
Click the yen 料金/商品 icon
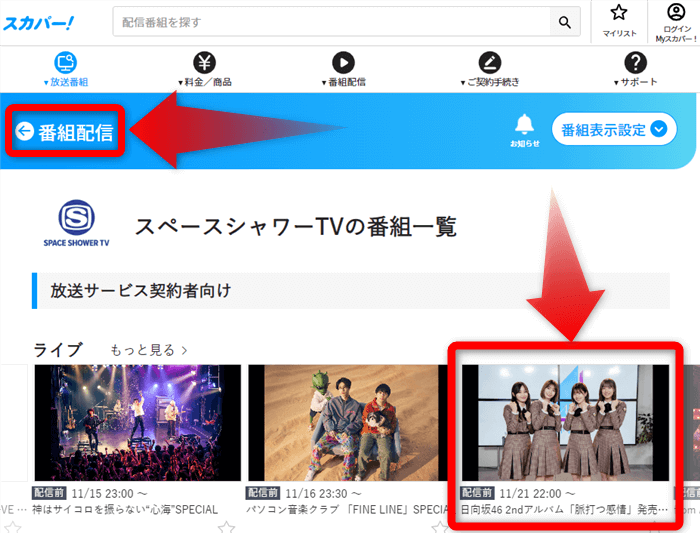point(204,62)
